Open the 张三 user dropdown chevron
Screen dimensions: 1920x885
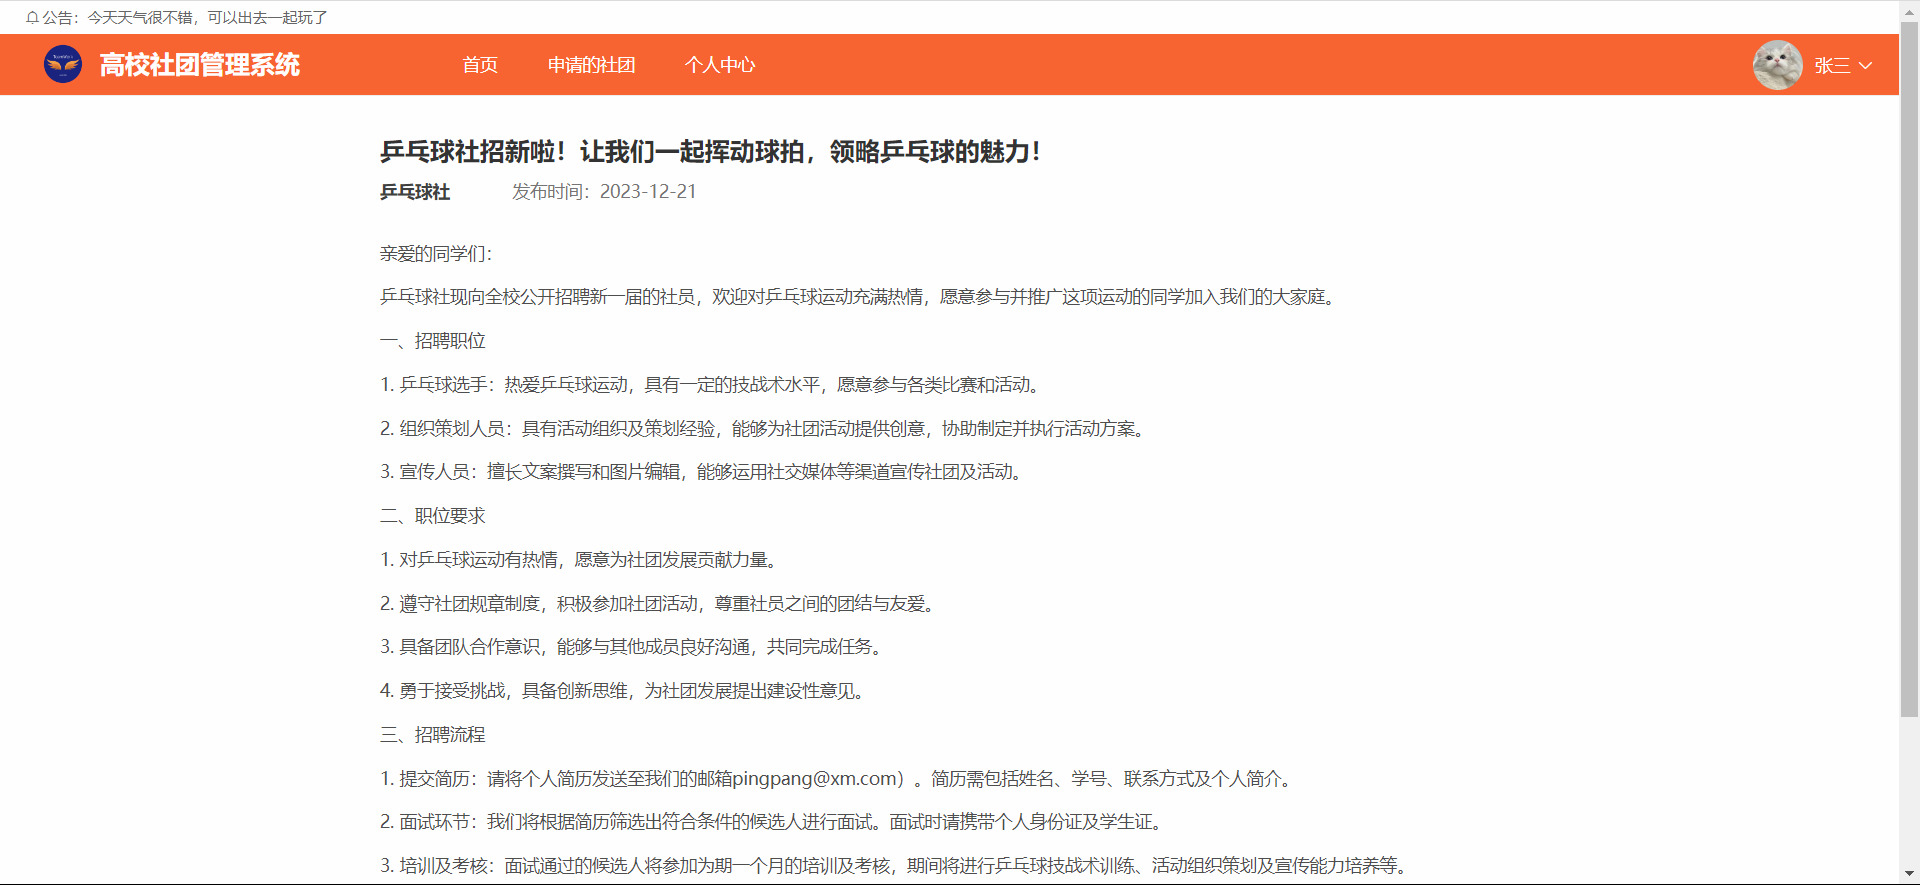pyautogui.click(x=1865, y=66)
